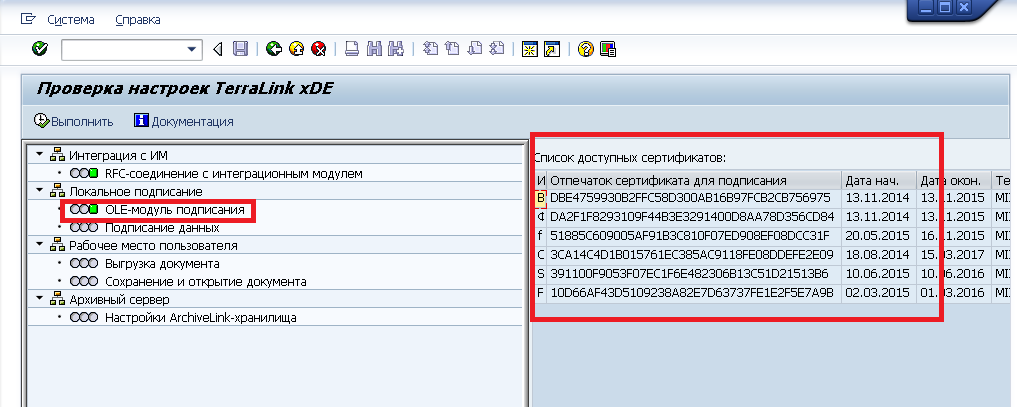Open the Справка menu
The height and width of the screenshot is (407, 1017).
pos(137,20)
